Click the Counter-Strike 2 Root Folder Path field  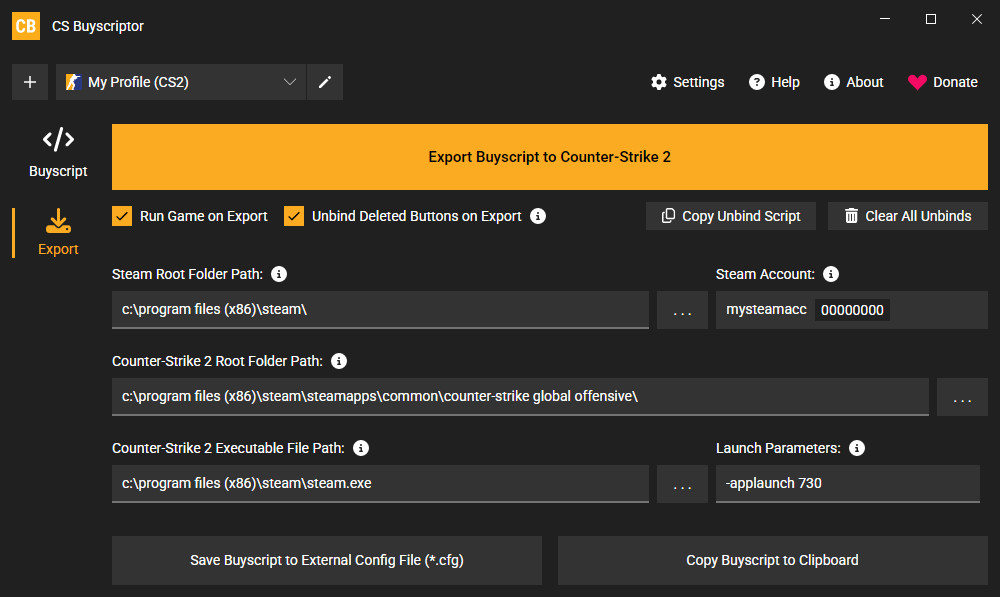click(x=520, y=397)
